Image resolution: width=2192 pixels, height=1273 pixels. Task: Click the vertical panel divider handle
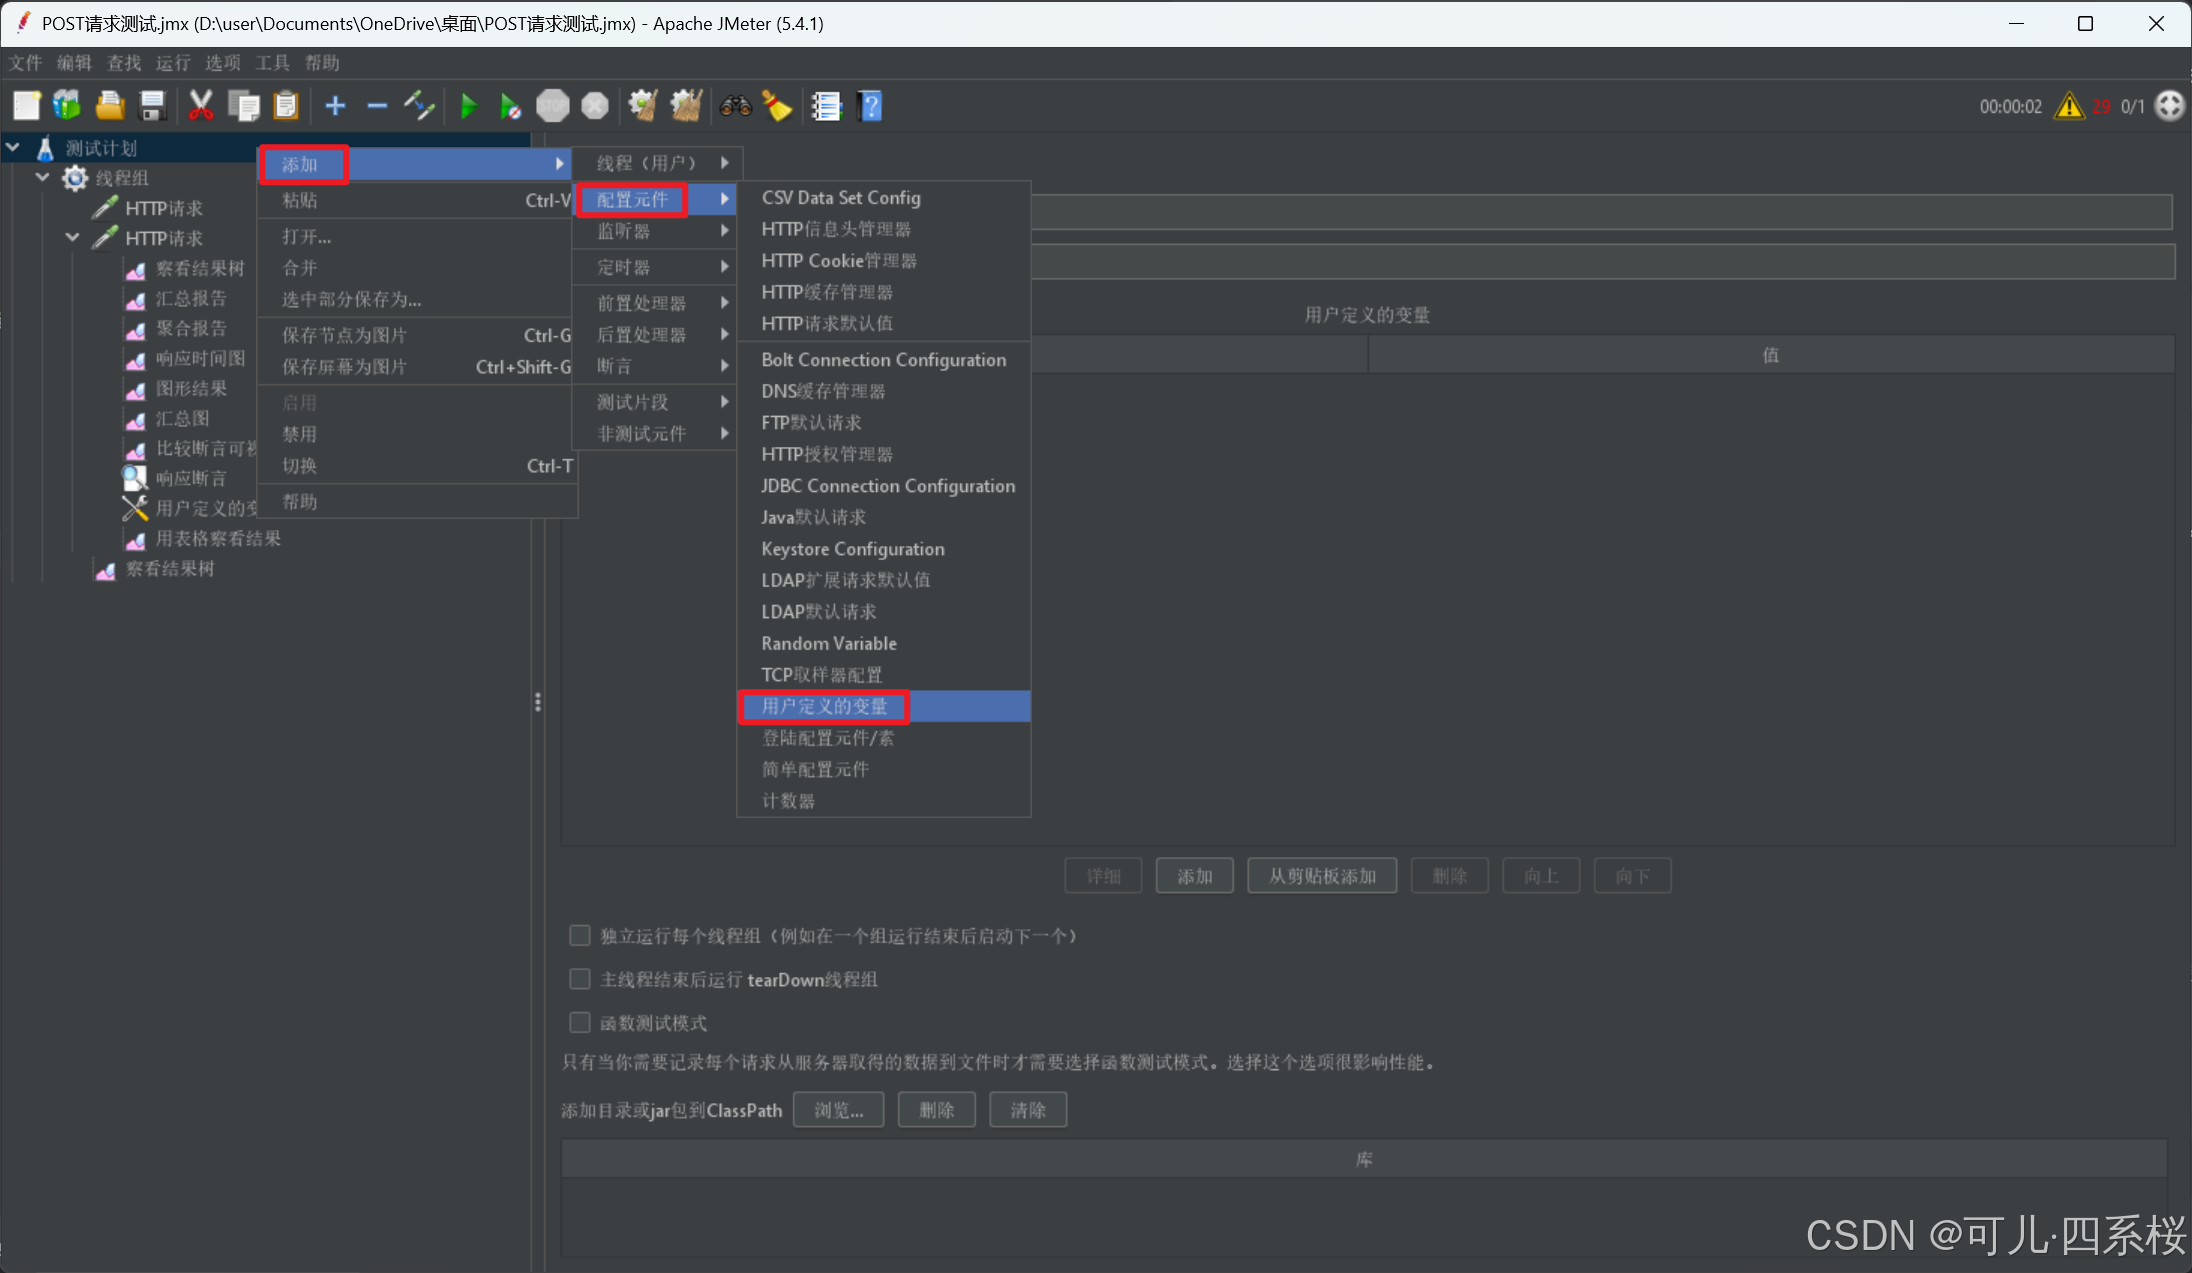[x=538, y=702]
